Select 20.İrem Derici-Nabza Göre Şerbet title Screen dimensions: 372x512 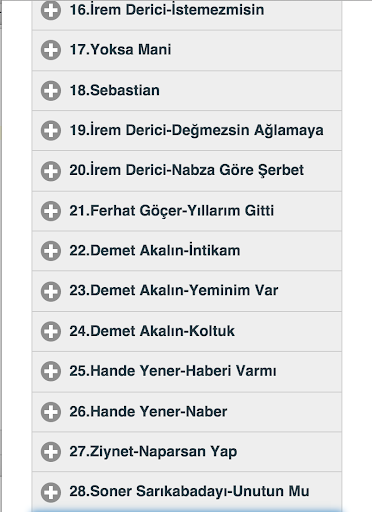click(187, 170)
